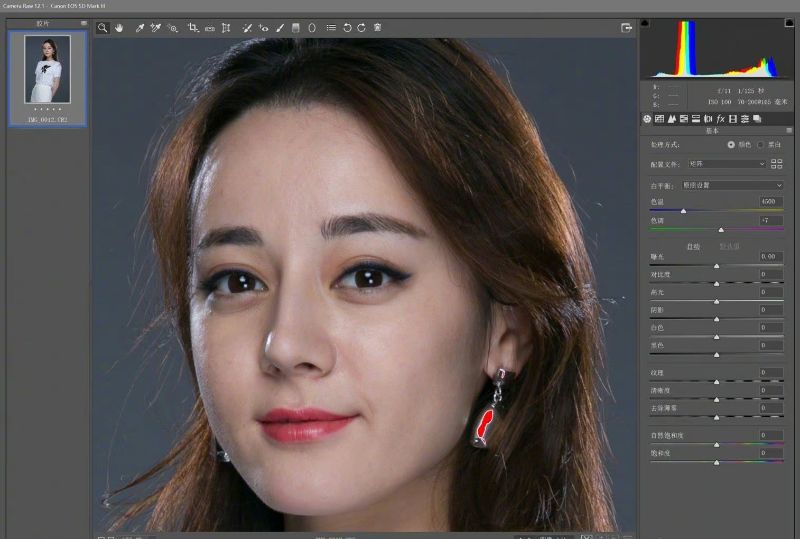Open the profile browser grid button
Image resolution: width=800 pixels, height=539 pixels.
pos(776,163)
